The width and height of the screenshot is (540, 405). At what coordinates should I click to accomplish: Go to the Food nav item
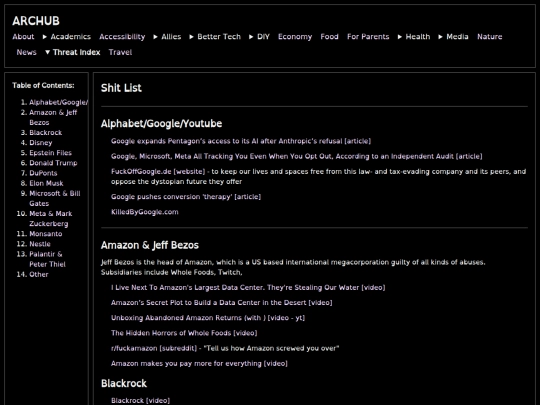[329, 37]
